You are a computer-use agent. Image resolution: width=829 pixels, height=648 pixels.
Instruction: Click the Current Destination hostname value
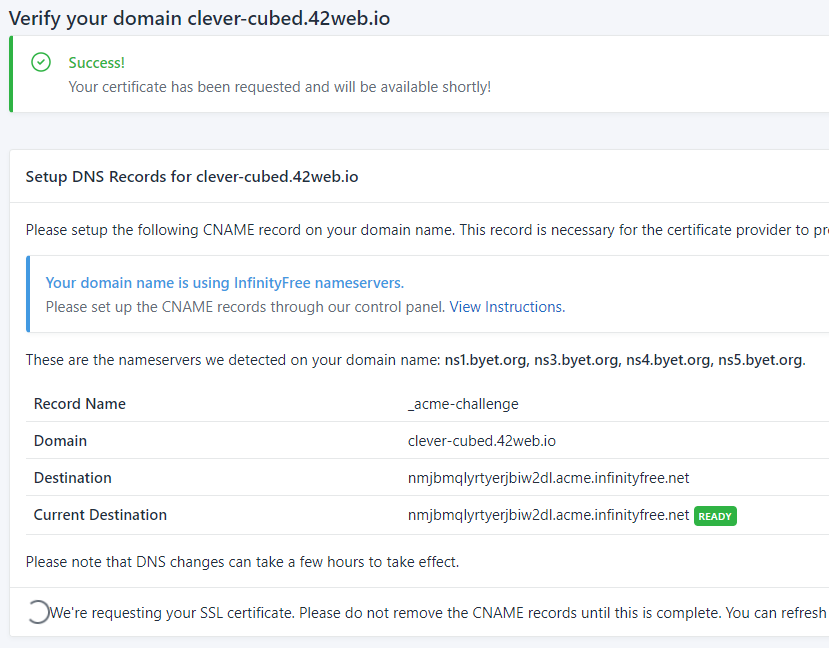click(548, 515)
